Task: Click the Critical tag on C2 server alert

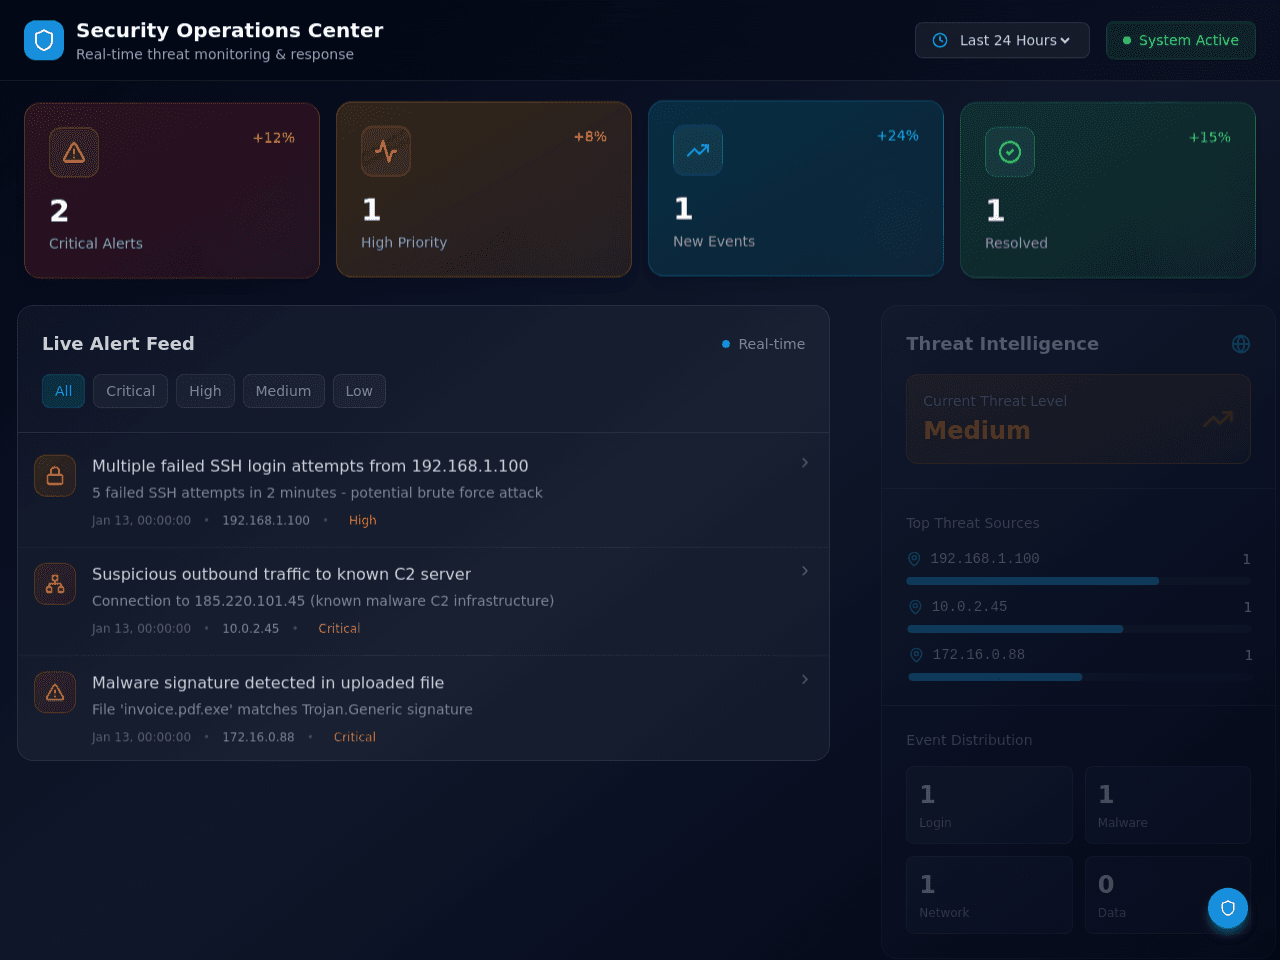Action: click(339, 628)
